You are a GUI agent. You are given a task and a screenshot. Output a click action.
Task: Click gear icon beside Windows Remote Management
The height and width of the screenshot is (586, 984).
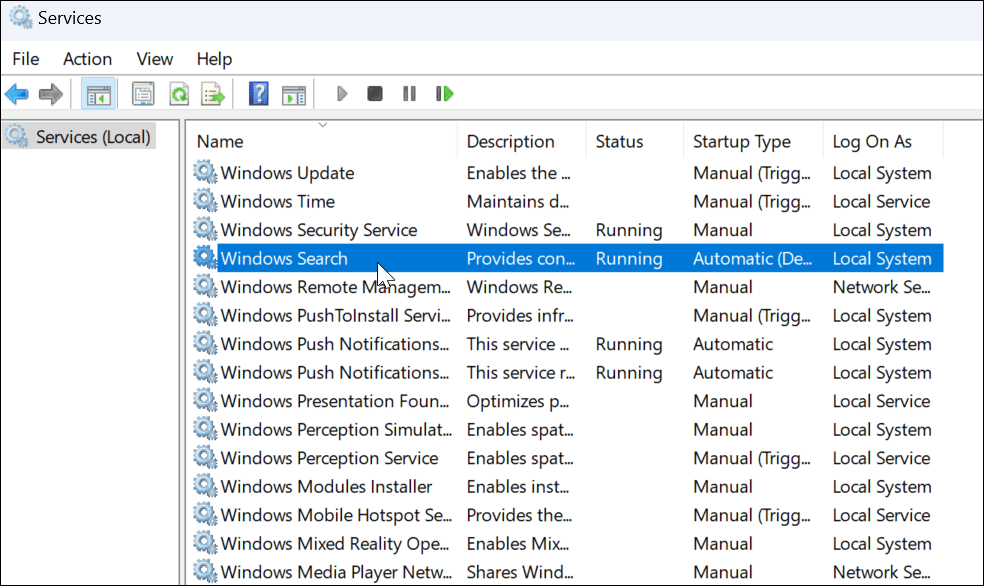point(205,286)
